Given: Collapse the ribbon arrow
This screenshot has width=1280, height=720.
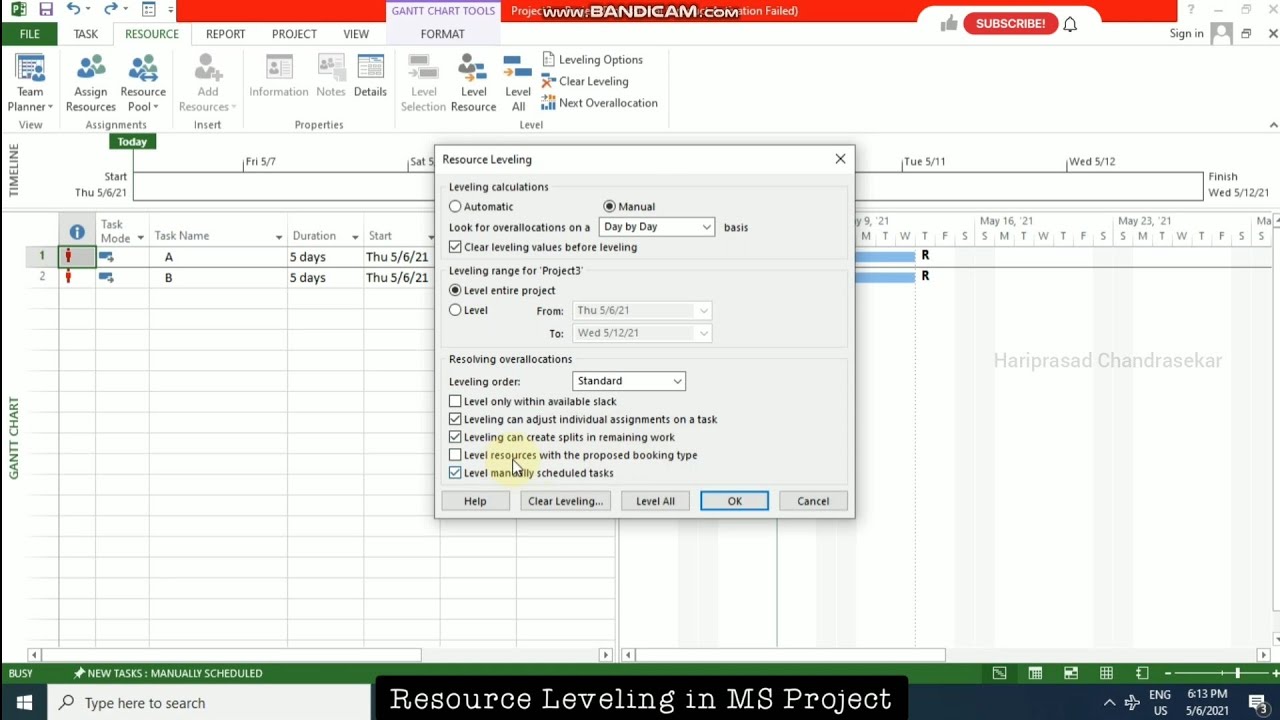Looking at the screenshot, I should 1273,125.
